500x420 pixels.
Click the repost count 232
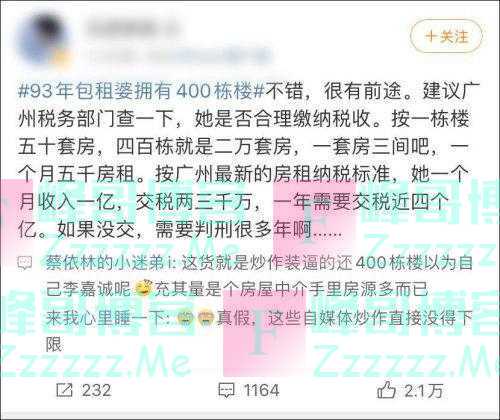[x=97, y=390]
